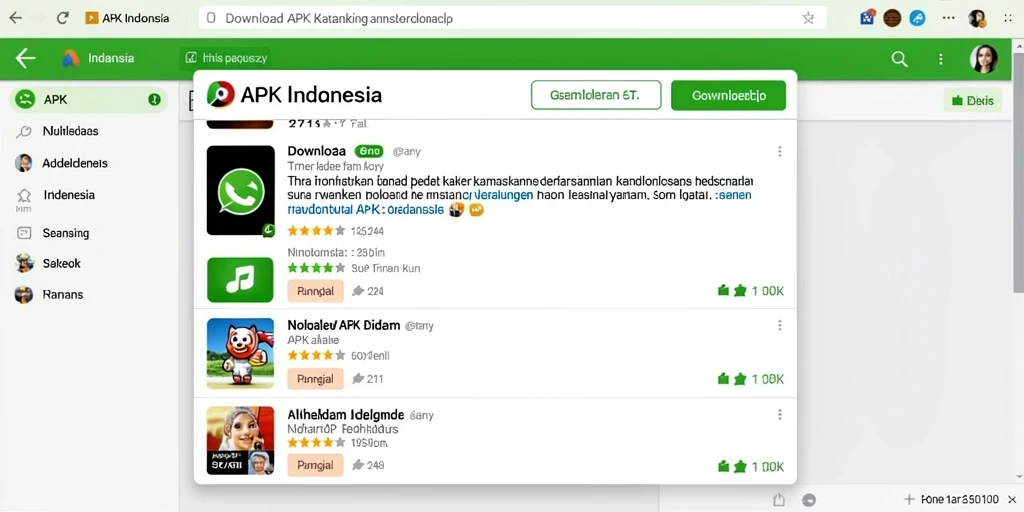Go back using white arrow in green header
The height and width of the screenshot is (512, 1024).
coord(25,58)
